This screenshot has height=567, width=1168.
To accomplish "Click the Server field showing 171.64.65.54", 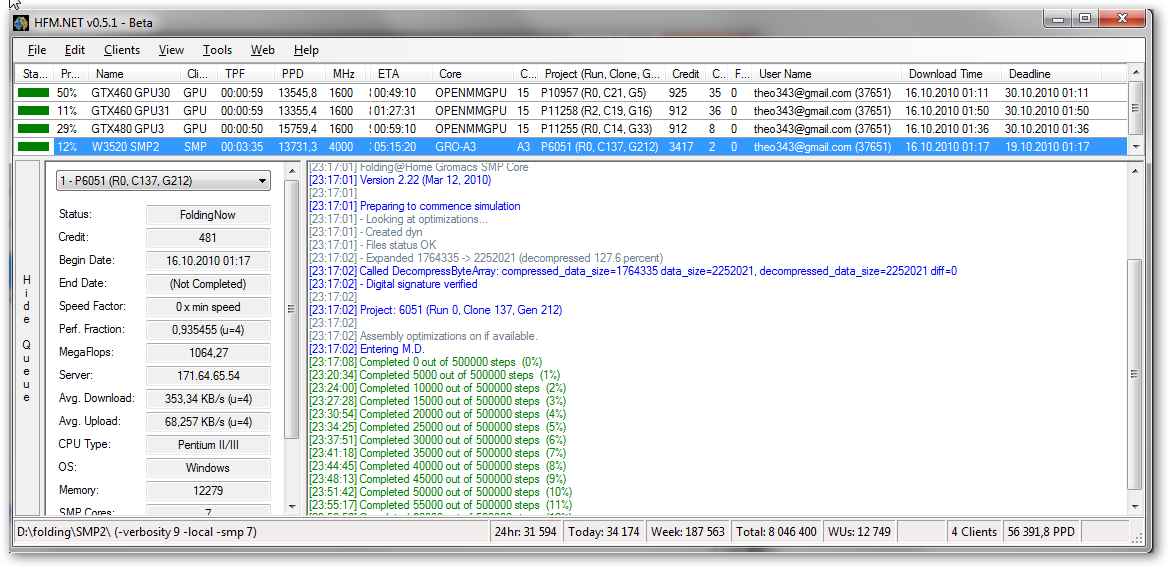I will pyautogui.click(x=208, y=376).
